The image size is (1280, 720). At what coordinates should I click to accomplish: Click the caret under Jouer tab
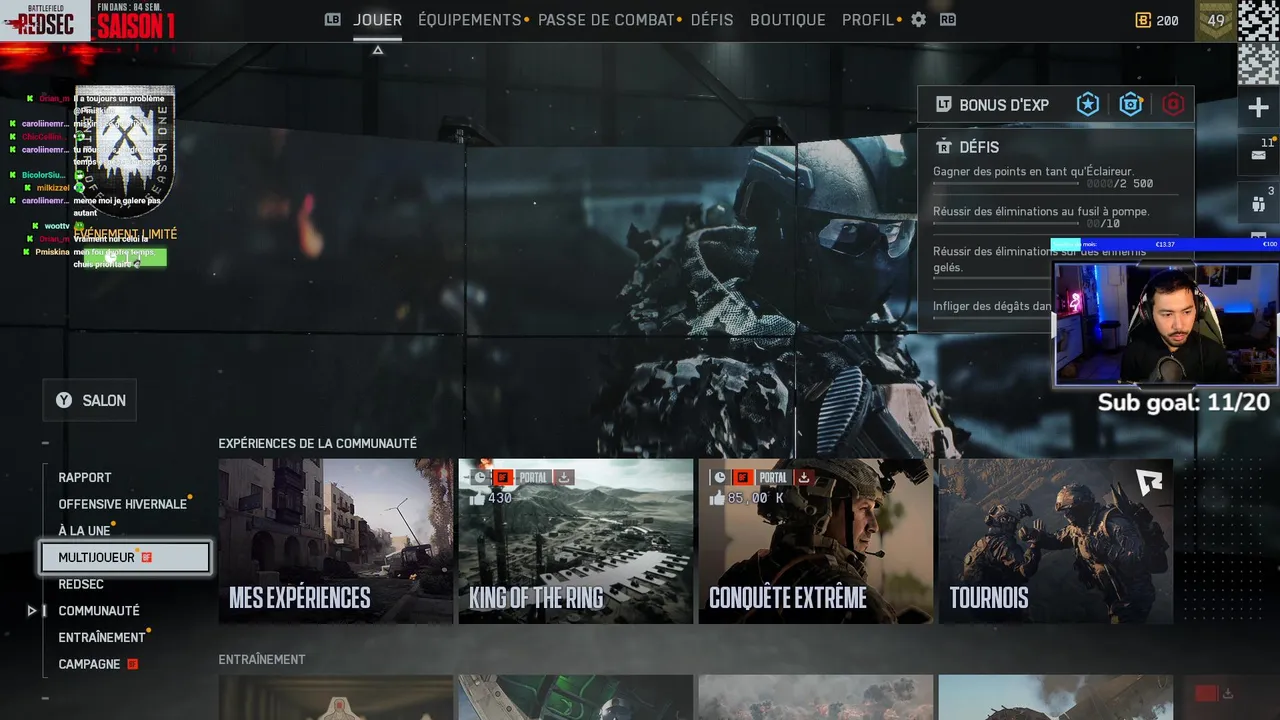(377, 50)
